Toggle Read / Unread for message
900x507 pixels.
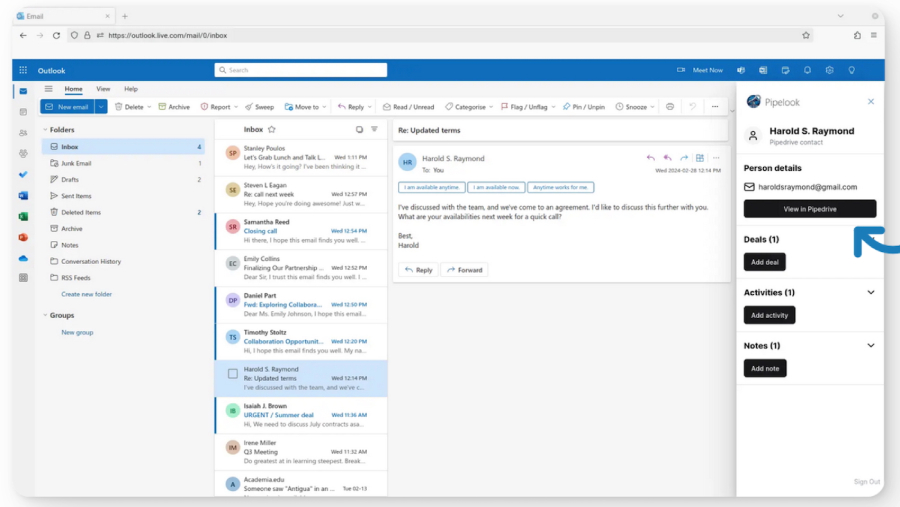coord(408,107)
